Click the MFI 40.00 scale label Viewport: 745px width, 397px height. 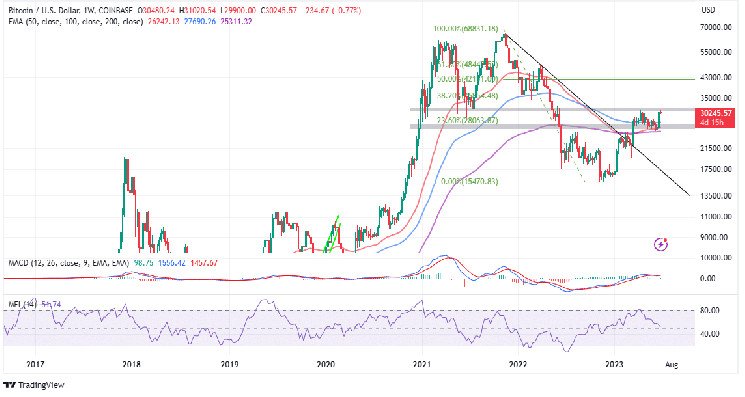(710, 334)
